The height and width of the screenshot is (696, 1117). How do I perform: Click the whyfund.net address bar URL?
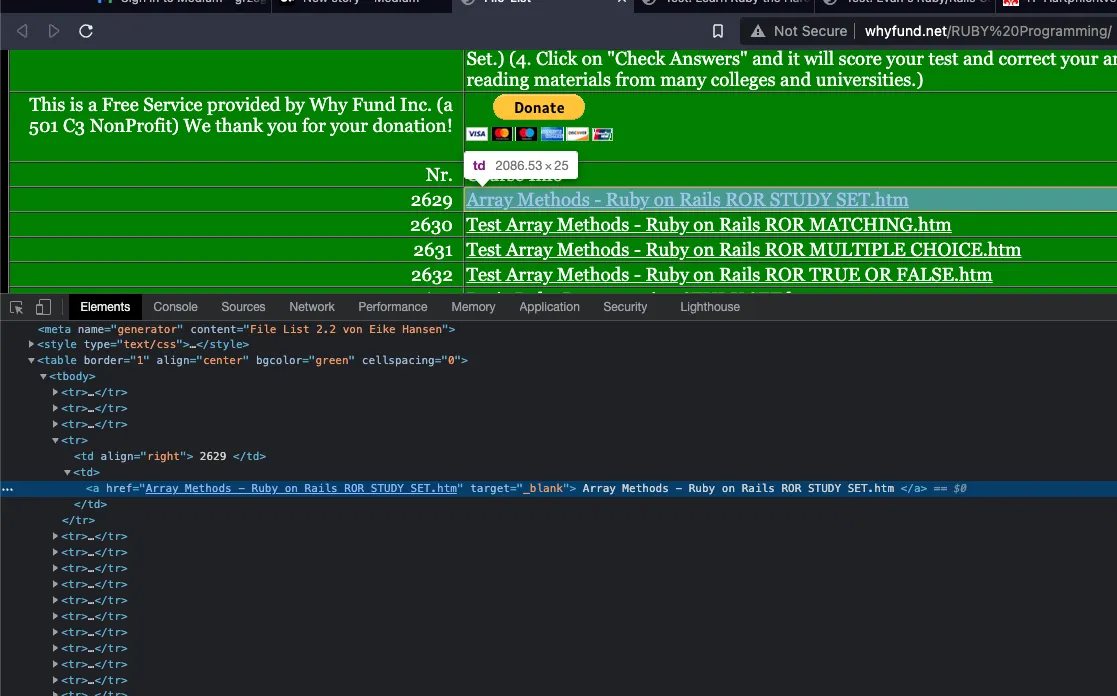[x=985, y=31]
